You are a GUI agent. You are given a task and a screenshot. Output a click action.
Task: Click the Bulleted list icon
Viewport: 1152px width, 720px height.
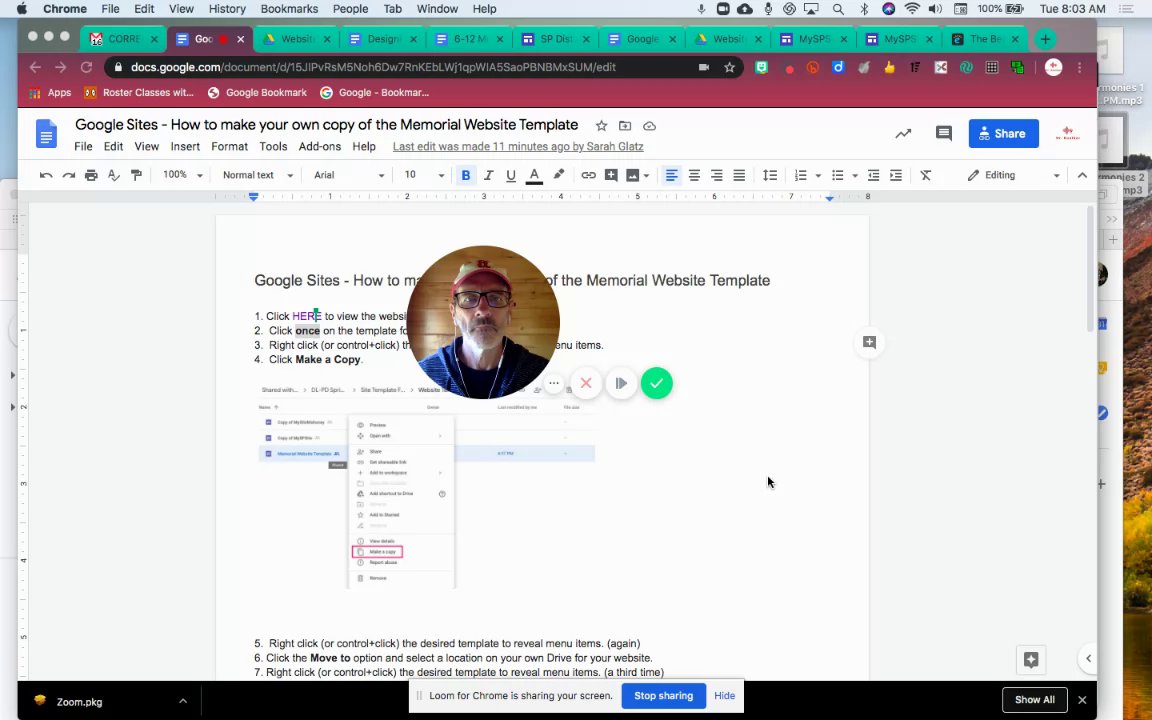837,175
